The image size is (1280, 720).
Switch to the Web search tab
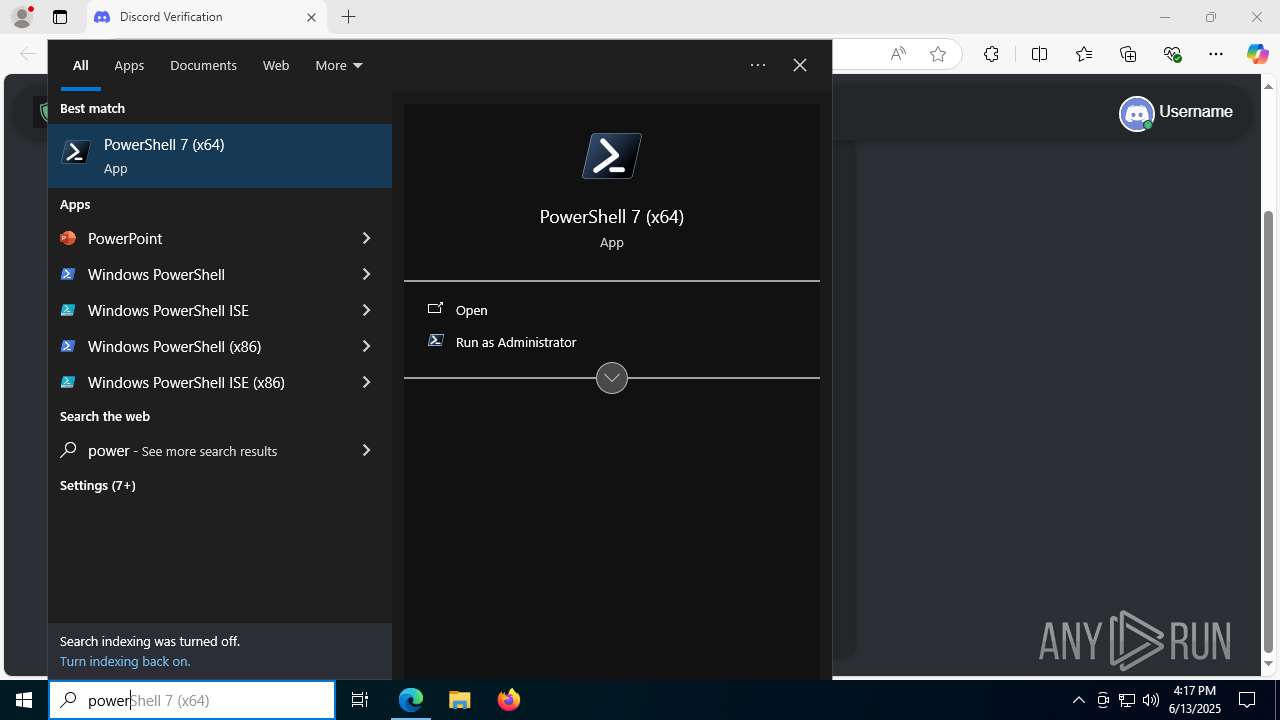tap(276, 65)
